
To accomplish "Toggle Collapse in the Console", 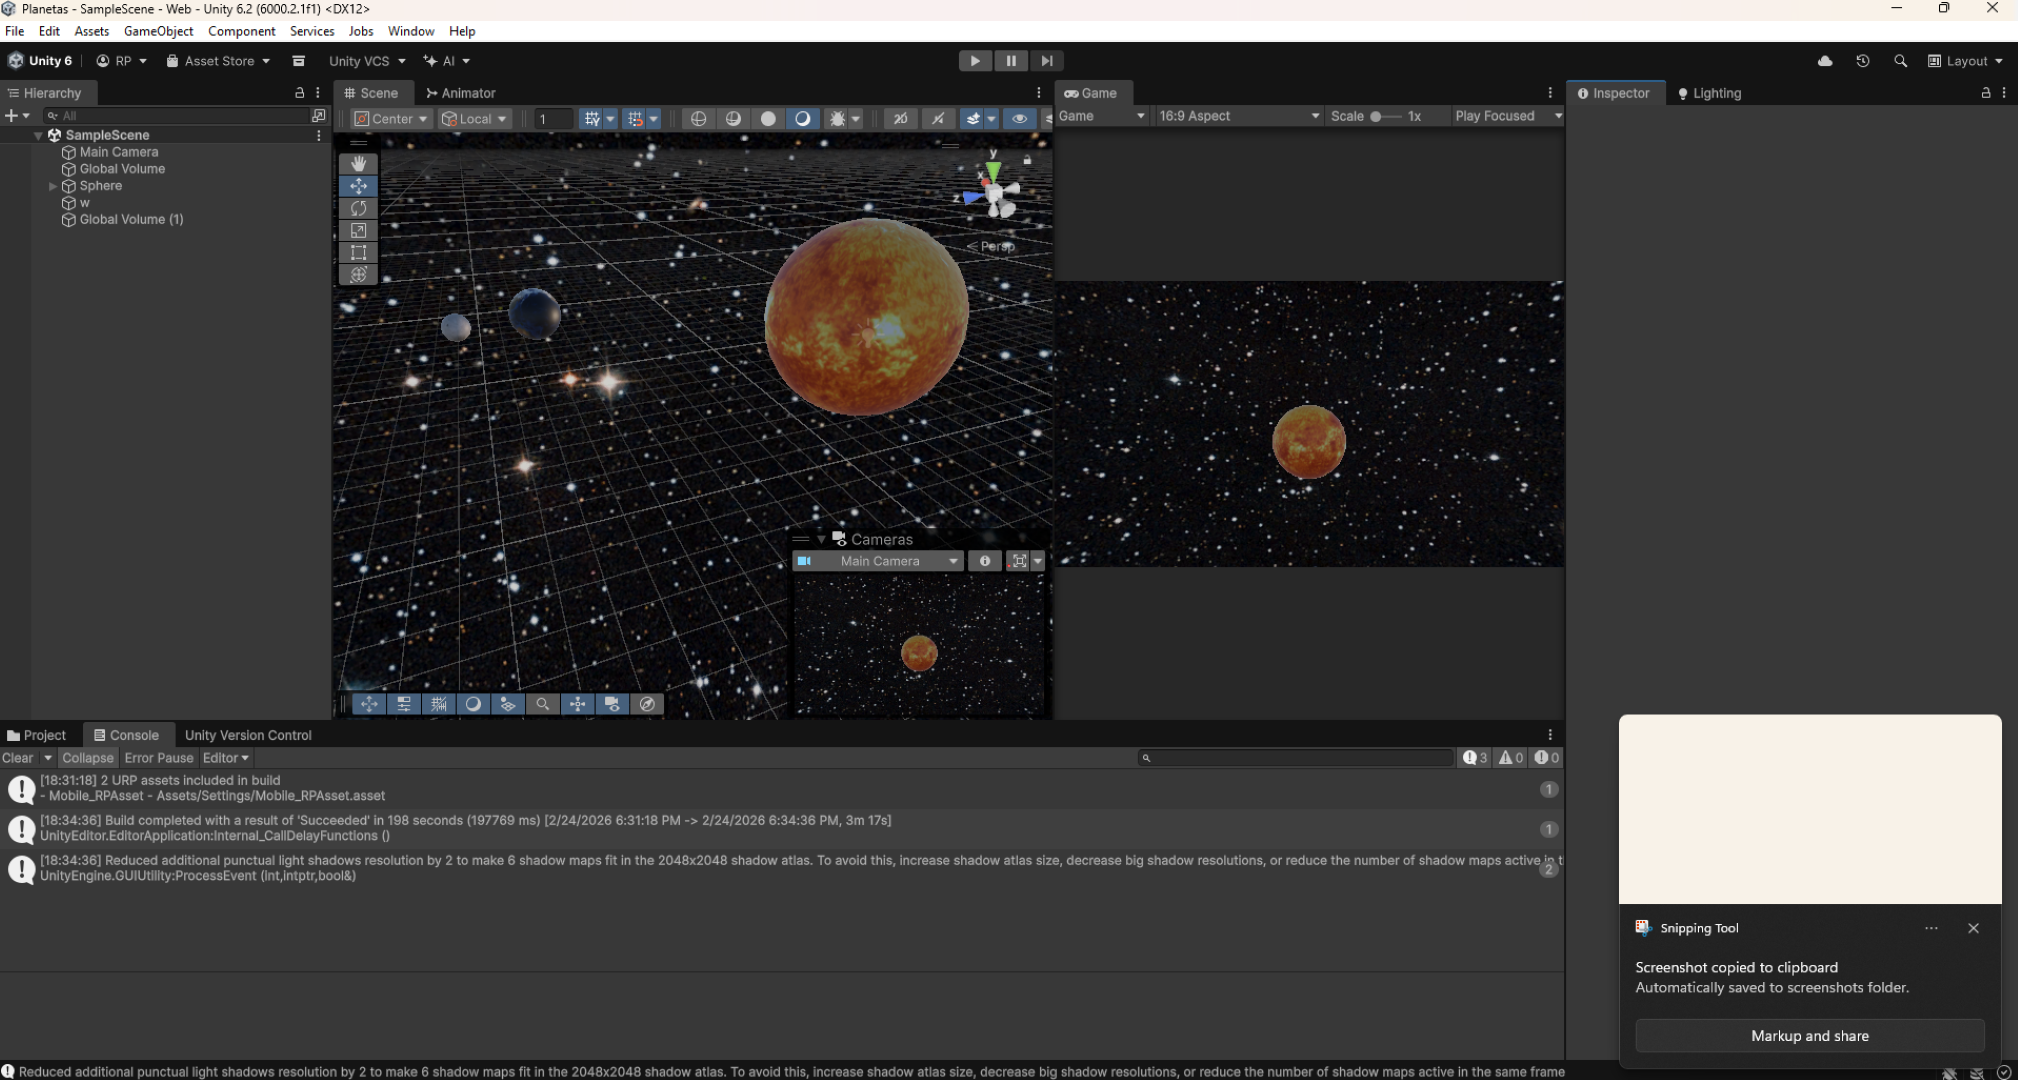I will [87, 758].
